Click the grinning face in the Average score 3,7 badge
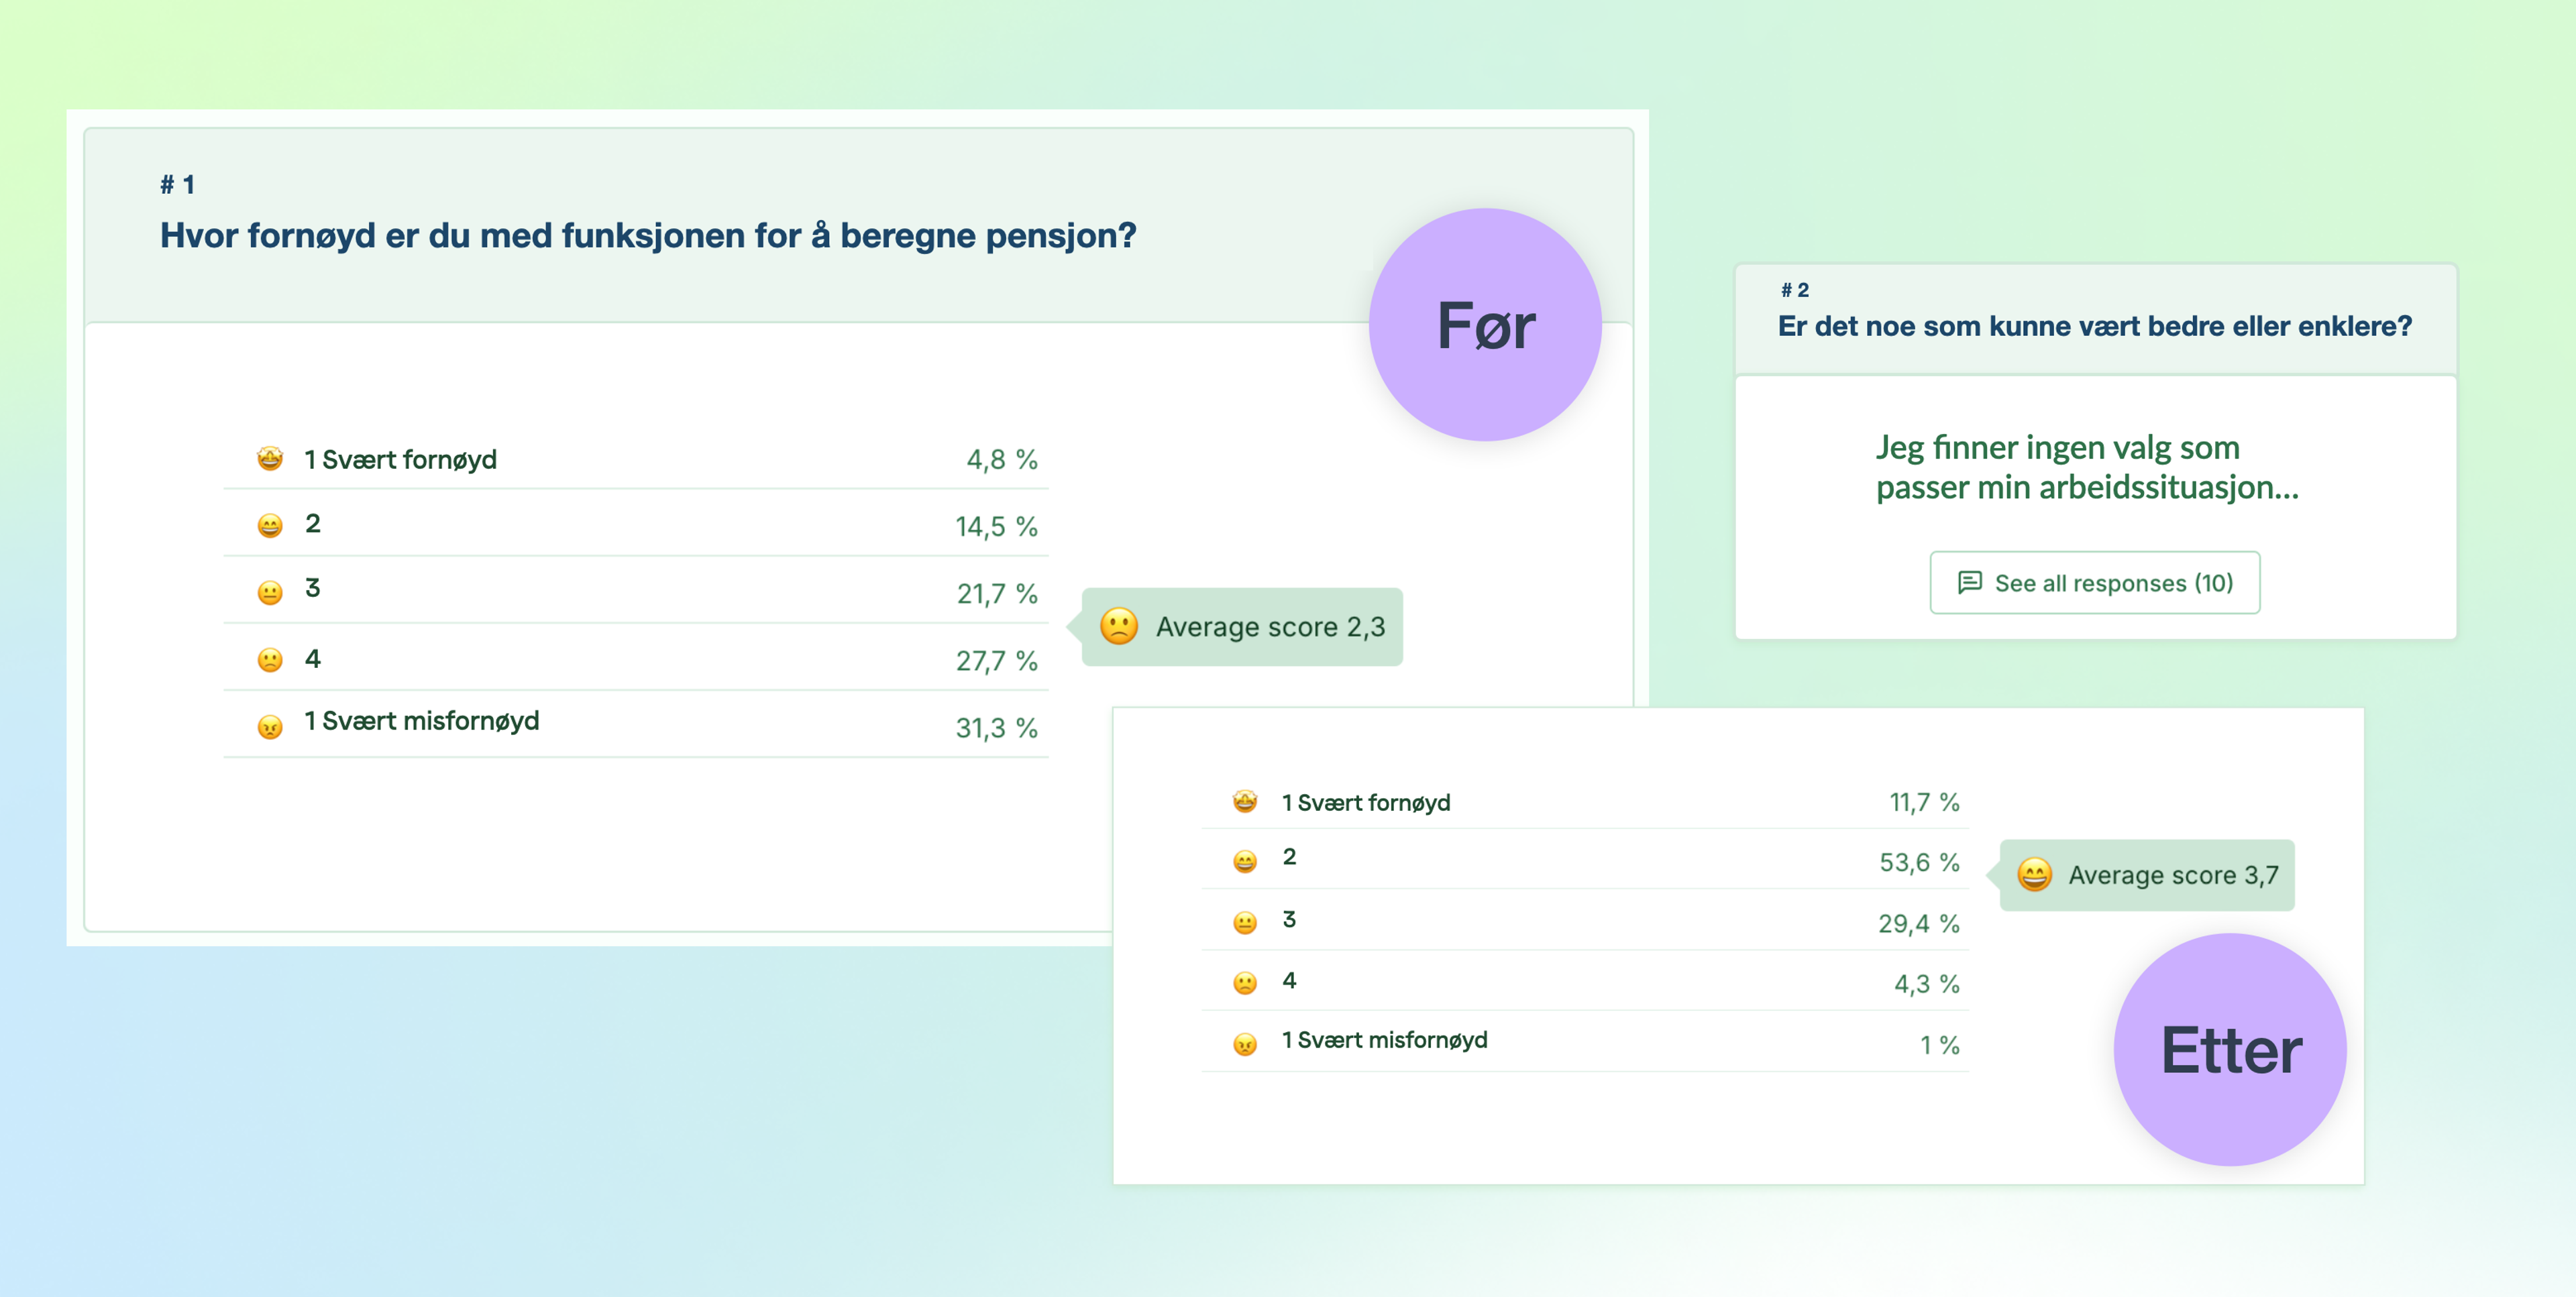Viewport: 2576px width, 1297px height. coord(2034,874)
